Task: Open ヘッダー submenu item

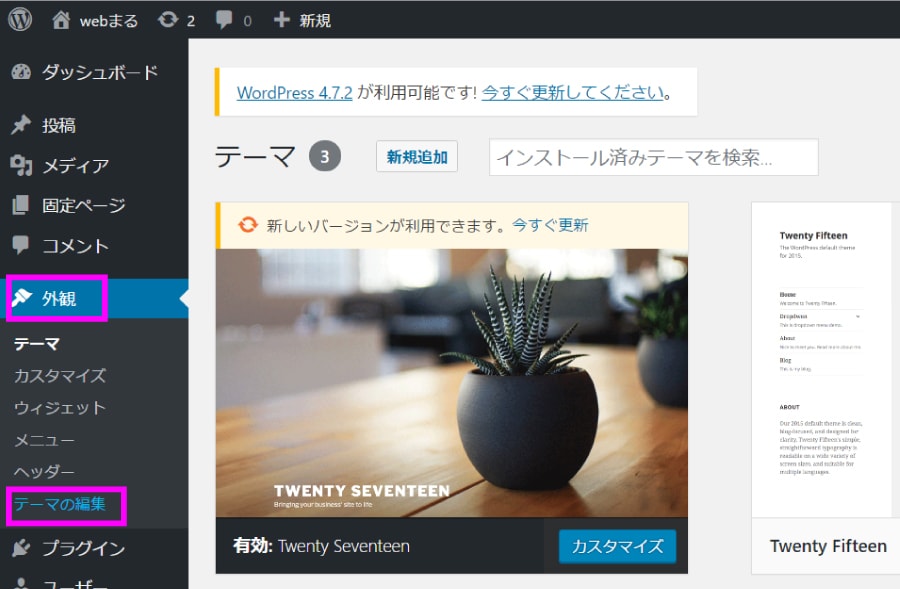Action: click(44, 472)
